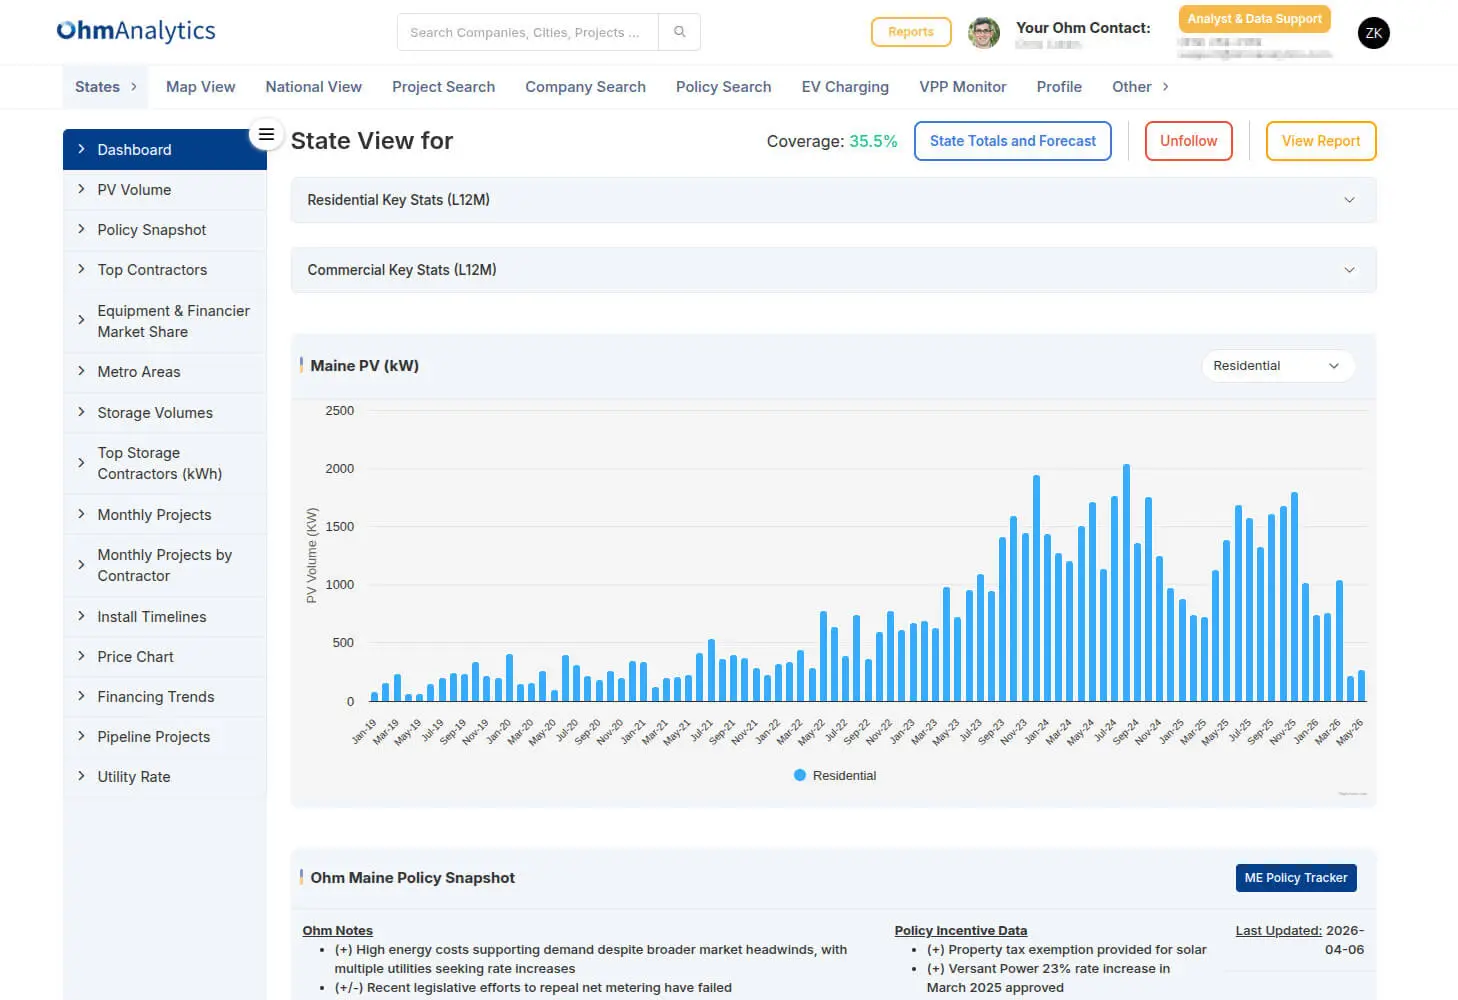The width and height of the screenshot is (1458, 1000).
Task: Click the chevron next to Other
Action: pos(1165,87)
